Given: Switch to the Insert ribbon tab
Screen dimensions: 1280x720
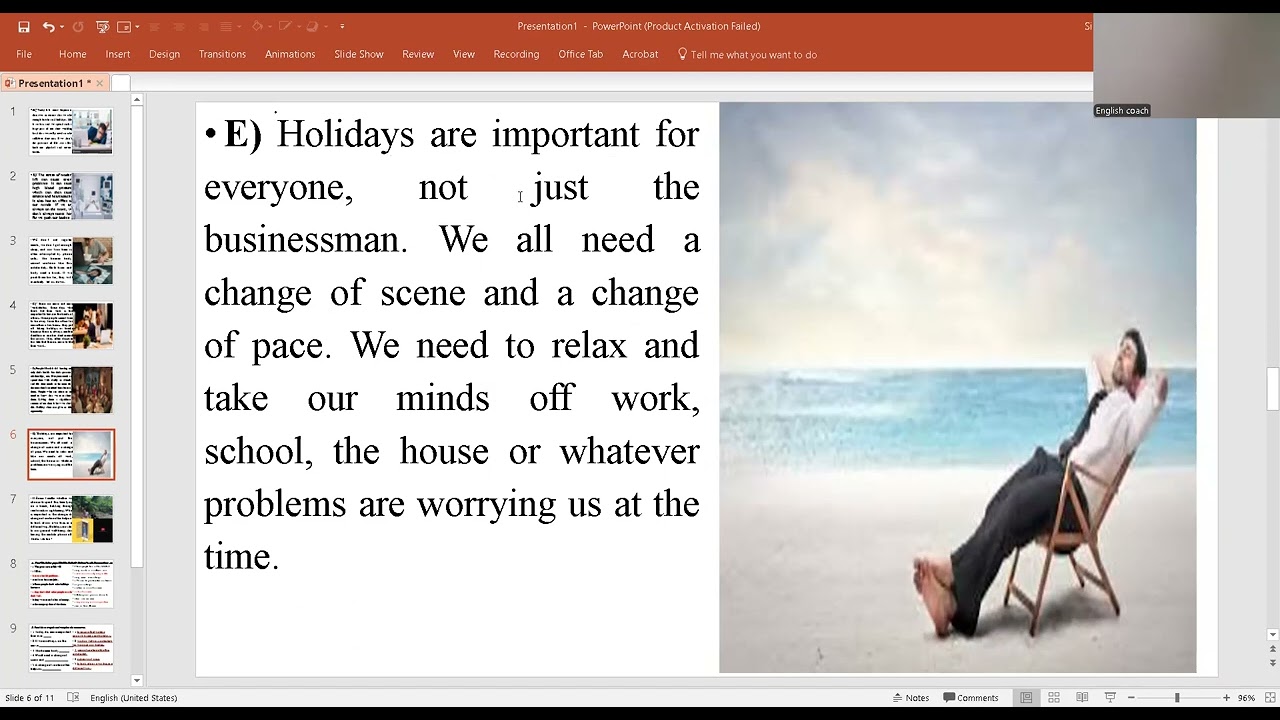Looking at the screenshot, I should (118, 54).
